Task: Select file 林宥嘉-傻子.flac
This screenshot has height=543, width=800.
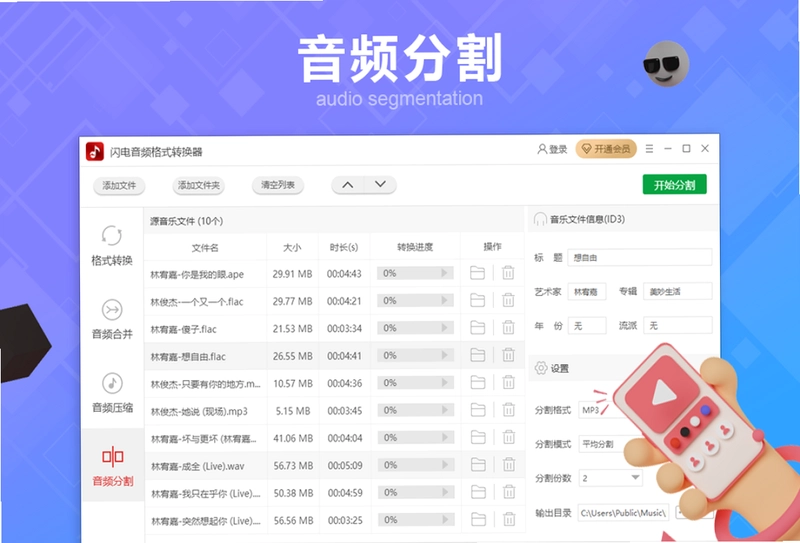Action: point(183,329)
